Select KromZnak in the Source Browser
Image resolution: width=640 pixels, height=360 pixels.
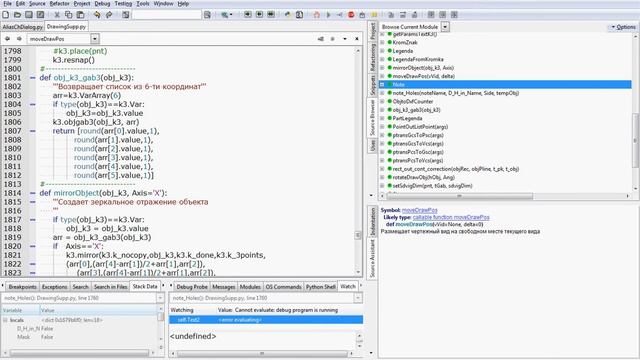[x=405, y=42]
